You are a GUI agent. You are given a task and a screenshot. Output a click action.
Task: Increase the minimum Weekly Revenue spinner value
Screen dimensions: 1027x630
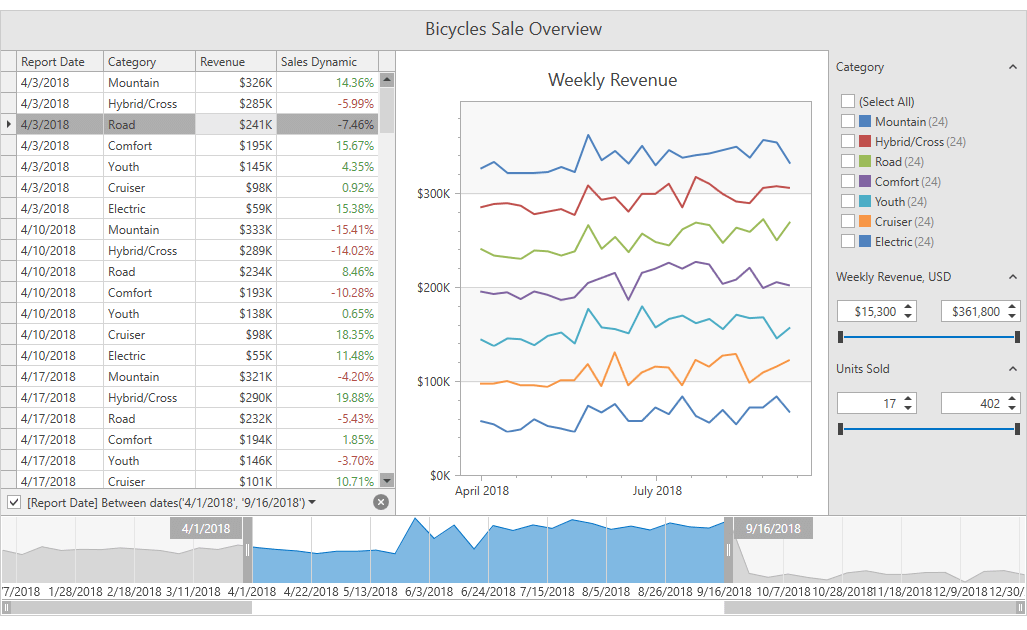[x=908, y=307]
